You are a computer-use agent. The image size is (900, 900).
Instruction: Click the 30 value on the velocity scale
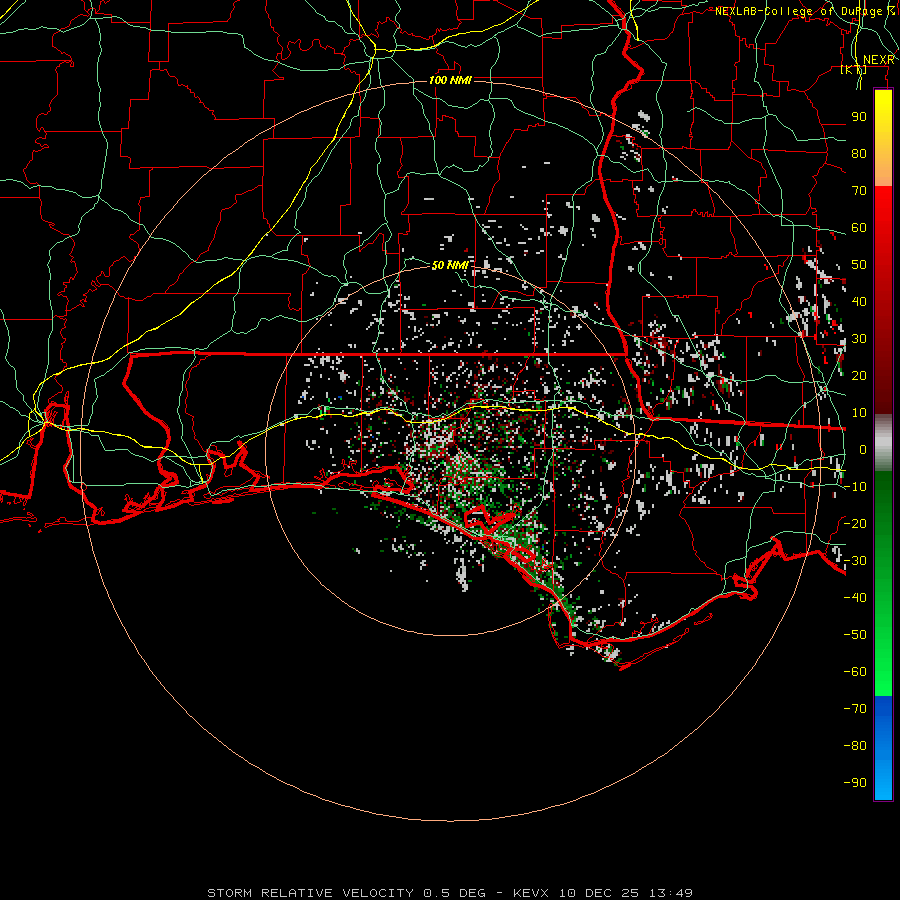click(859, 339)
